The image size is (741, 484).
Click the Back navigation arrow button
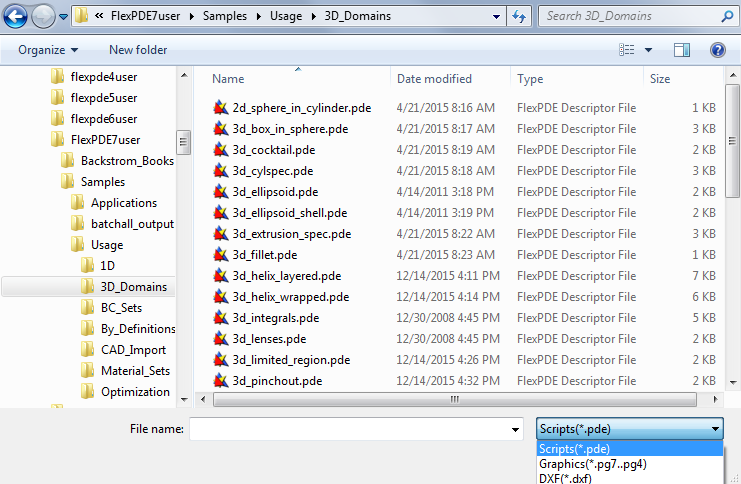coord(15,17)
